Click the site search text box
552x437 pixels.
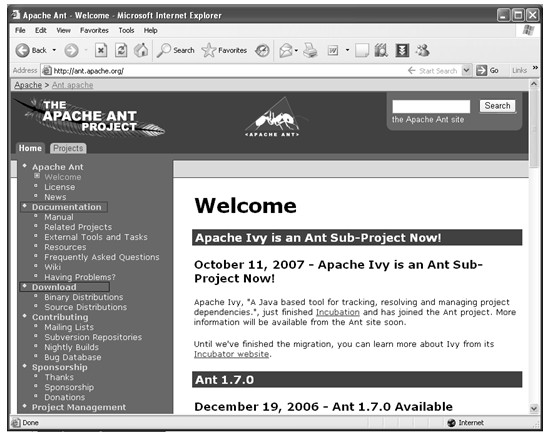click(x=431, y=106)
